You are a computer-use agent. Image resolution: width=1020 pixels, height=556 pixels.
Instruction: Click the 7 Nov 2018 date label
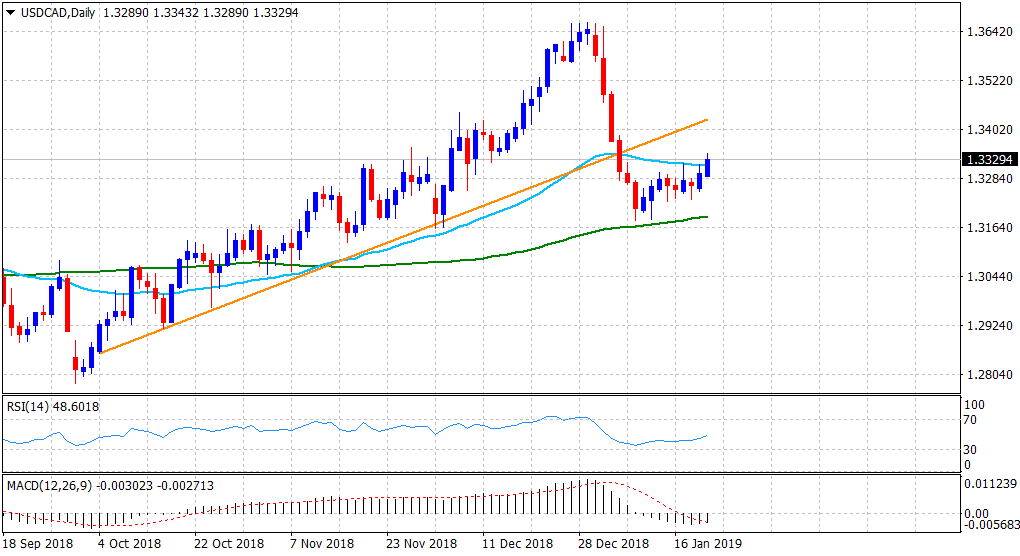[320, 544]
